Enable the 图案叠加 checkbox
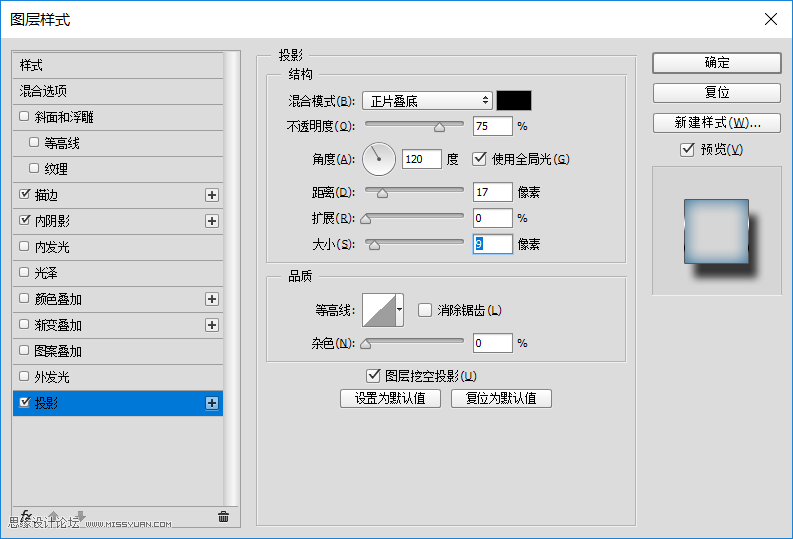793x539 pixels. point(24,350)
